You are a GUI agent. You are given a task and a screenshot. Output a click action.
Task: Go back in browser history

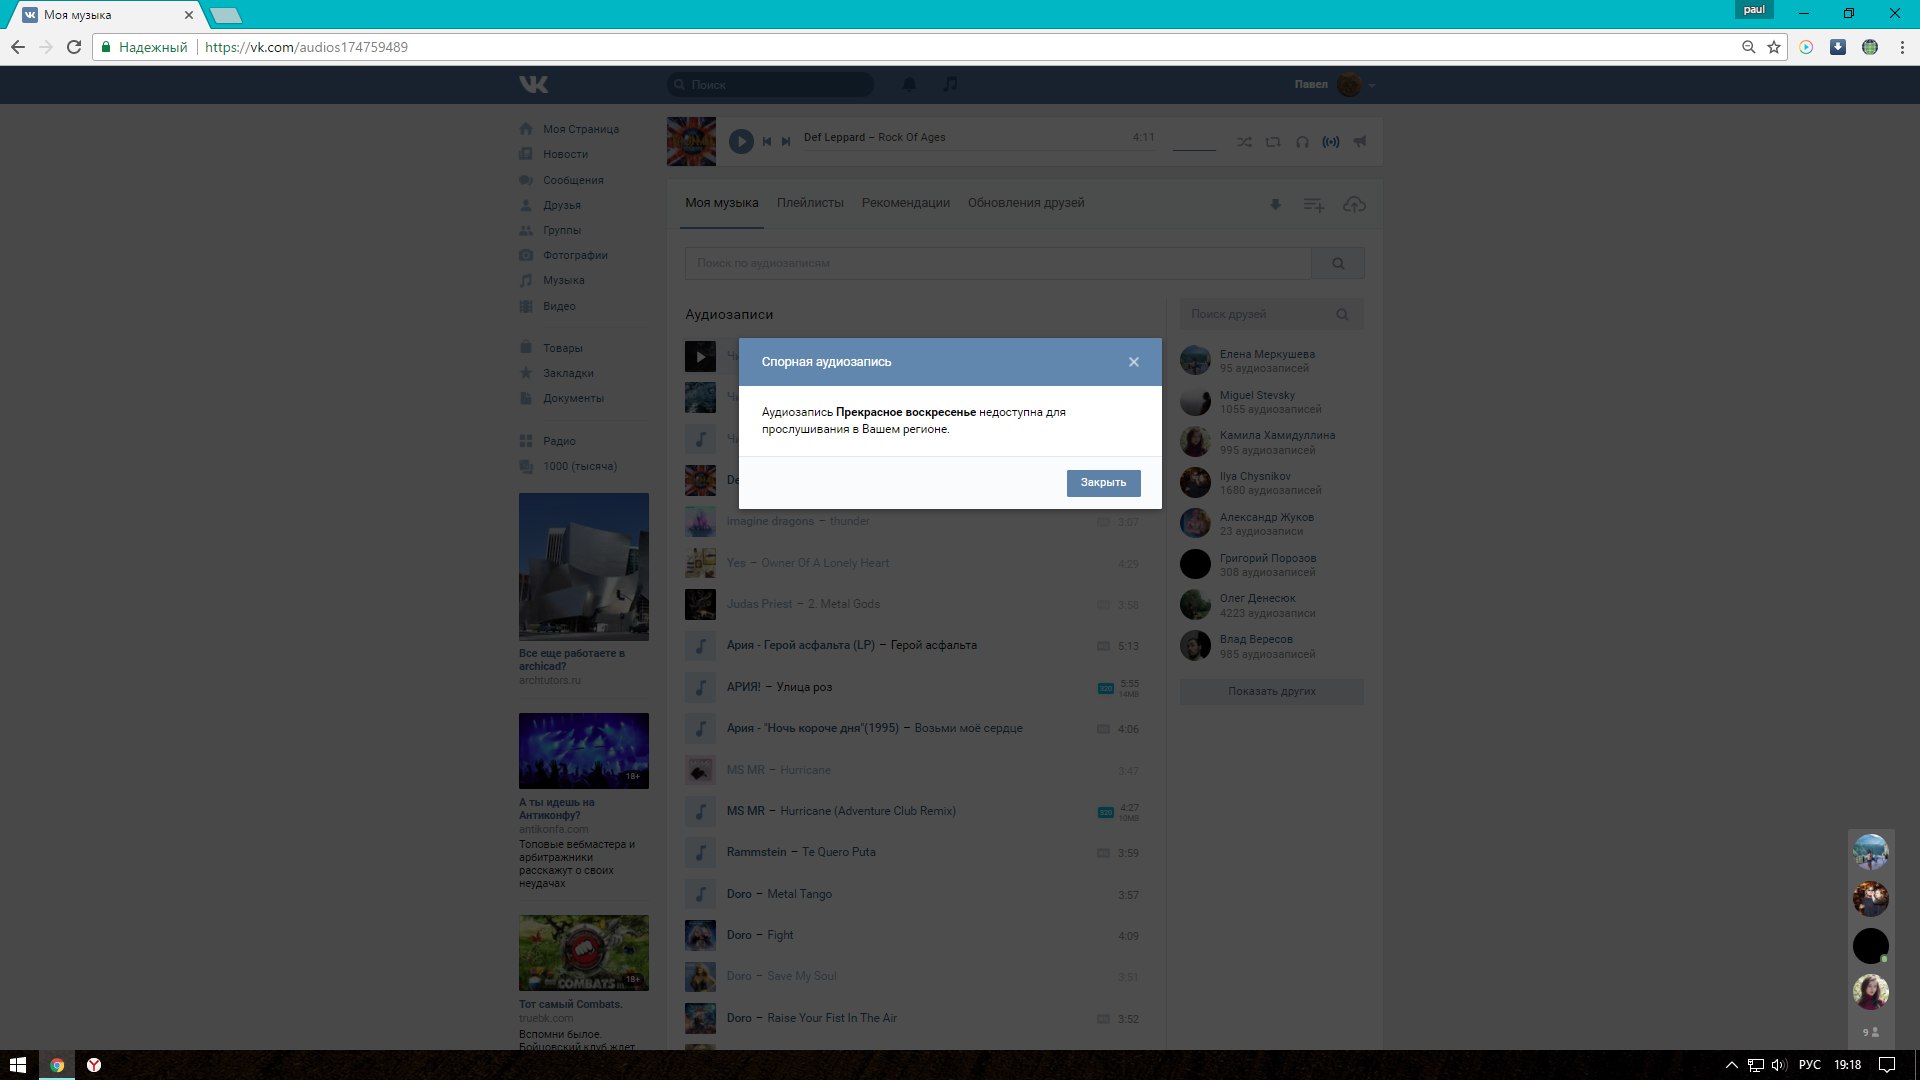(18, 47)
